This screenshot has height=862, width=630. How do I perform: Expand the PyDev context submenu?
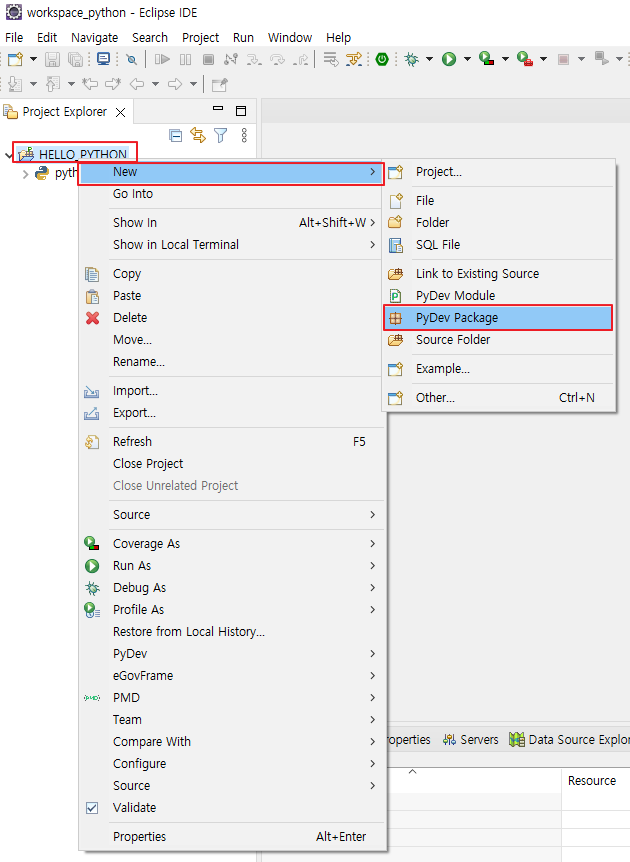pos(232,654)
